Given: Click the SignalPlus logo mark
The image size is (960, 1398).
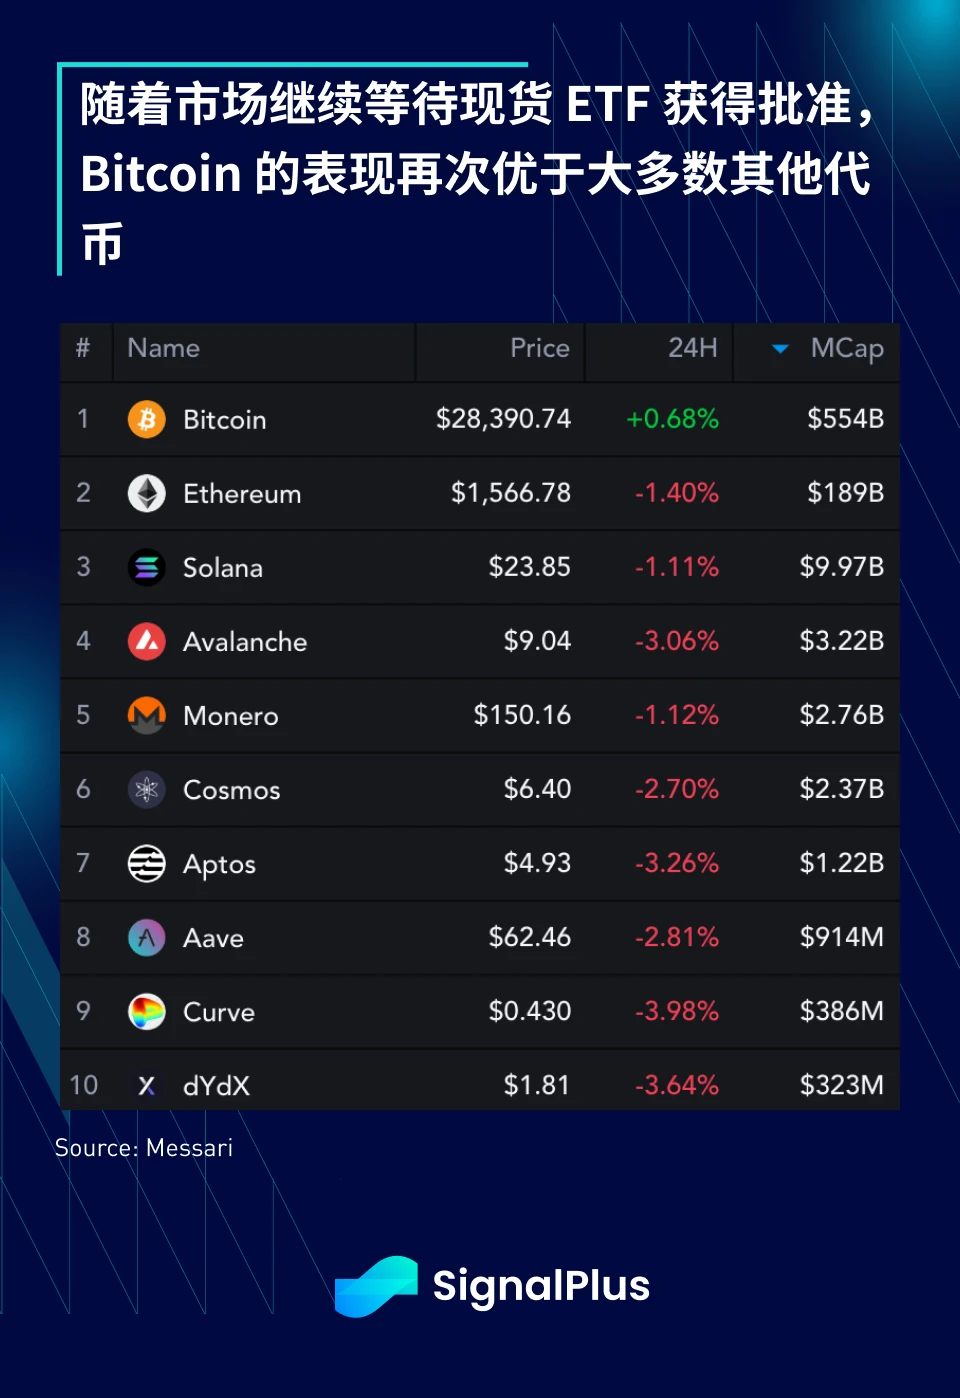Looking at the screenshot, I should 376,1286.
